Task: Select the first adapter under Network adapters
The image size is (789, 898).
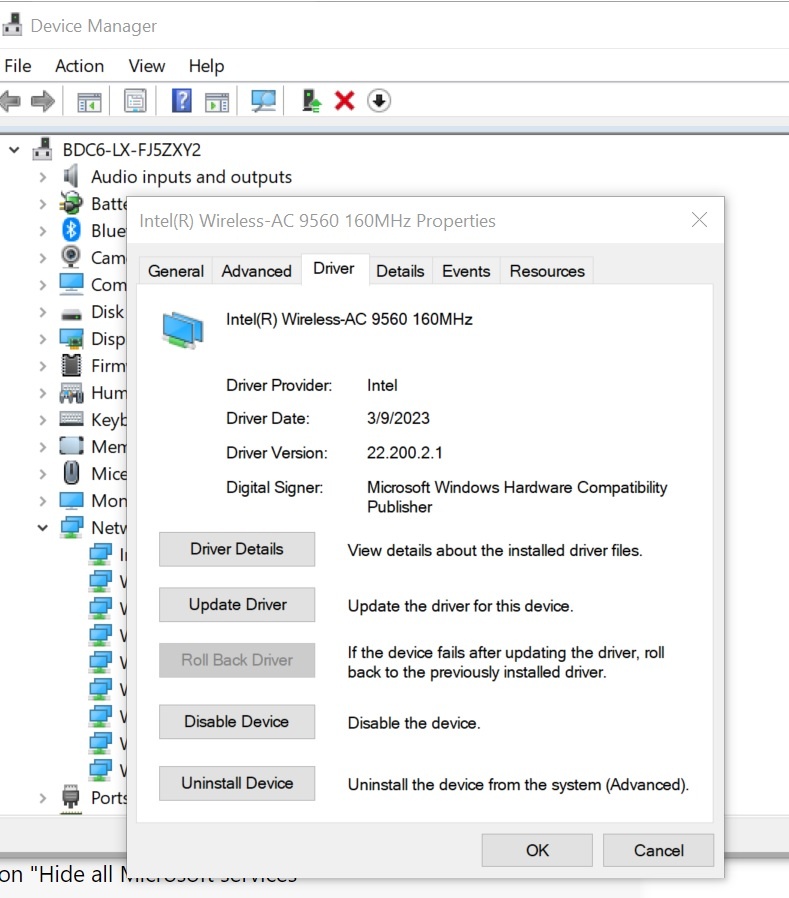Action: tap(107, 554)
